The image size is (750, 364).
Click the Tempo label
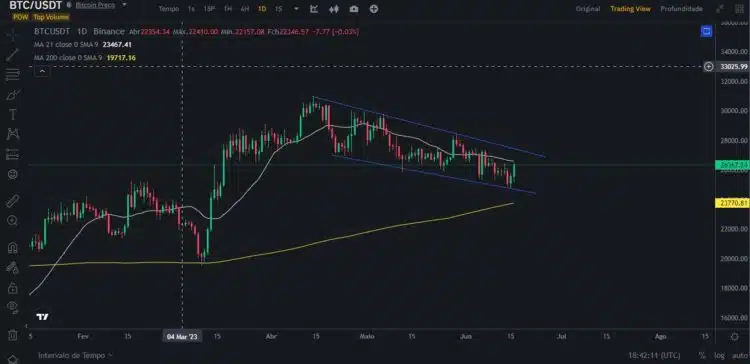[x=168, y=9]
